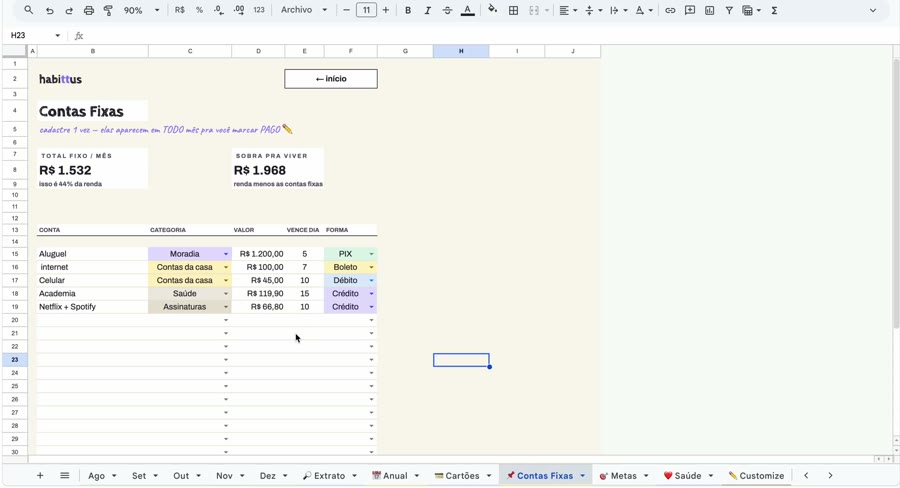This screenshot has height=488, width=900.
Task: Open Contas Fixas tab options arrow
Action: pyautogui.click(x=582, y=476)
